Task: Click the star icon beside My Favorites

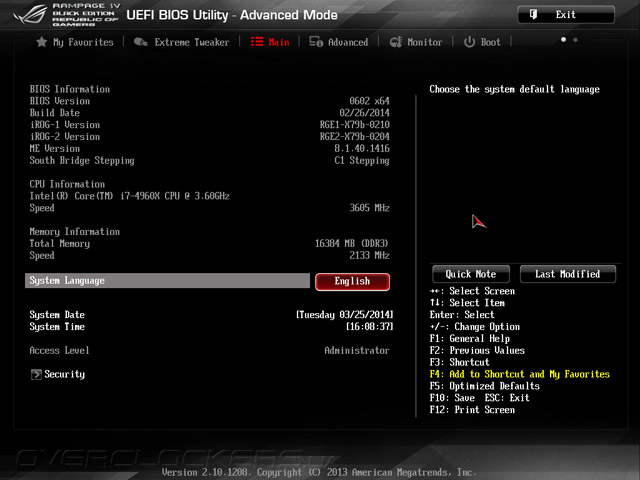Action: 42,42
